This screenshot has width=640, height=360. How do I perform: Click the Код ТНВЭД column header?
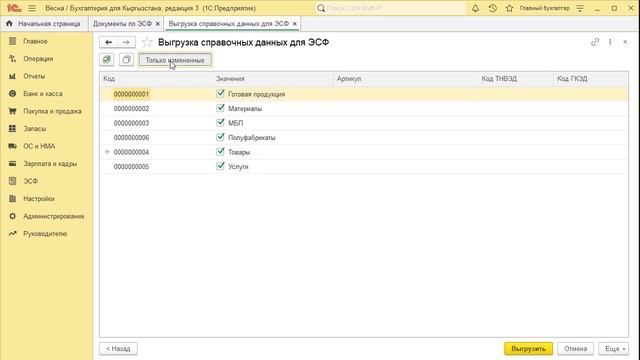tap(516, 79)
